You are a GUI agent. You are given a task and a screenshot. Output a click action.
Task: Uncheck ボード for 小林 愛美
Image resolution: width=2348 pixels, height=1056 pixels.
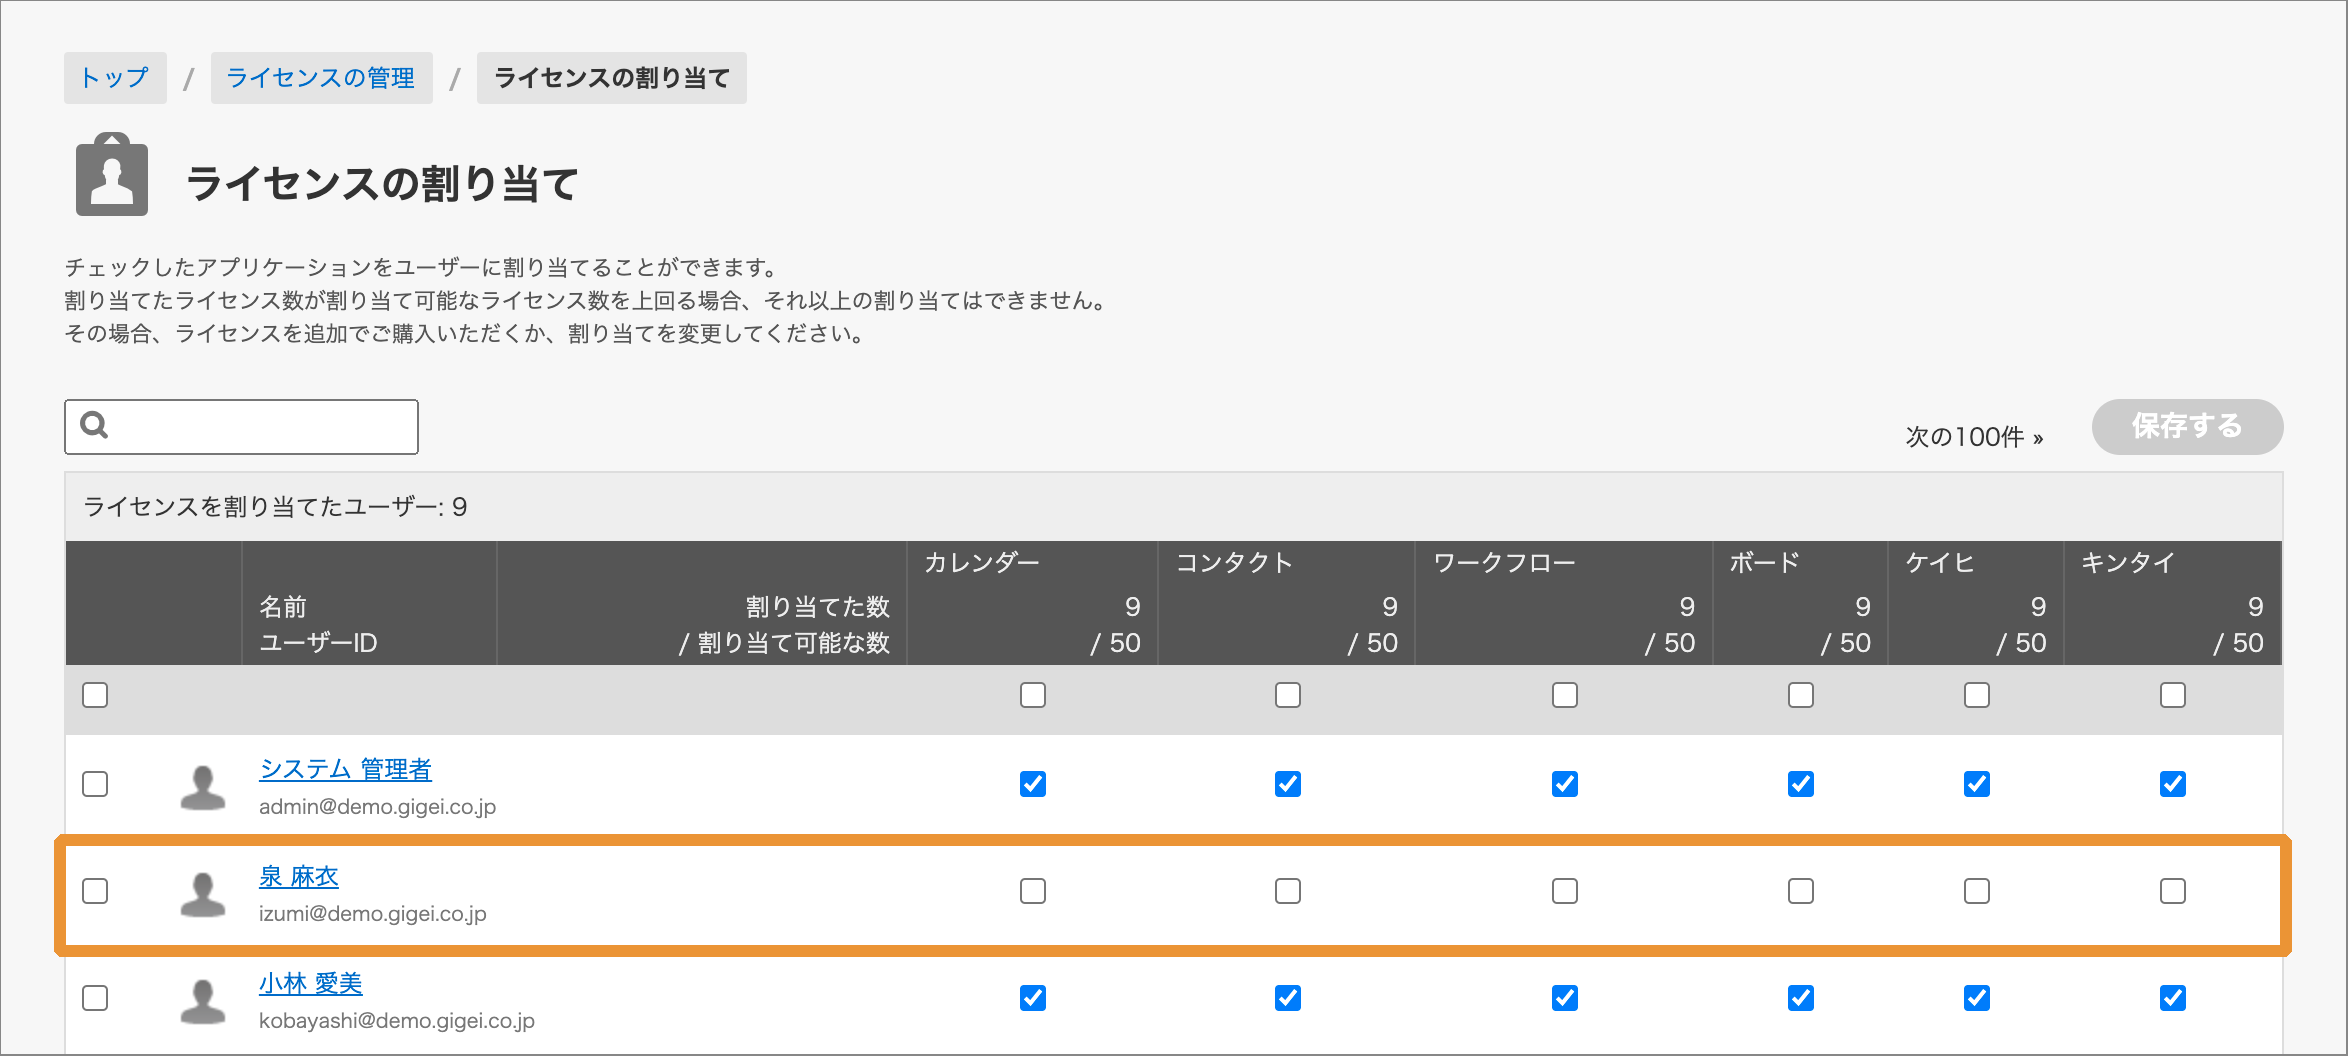point(1801,998)
